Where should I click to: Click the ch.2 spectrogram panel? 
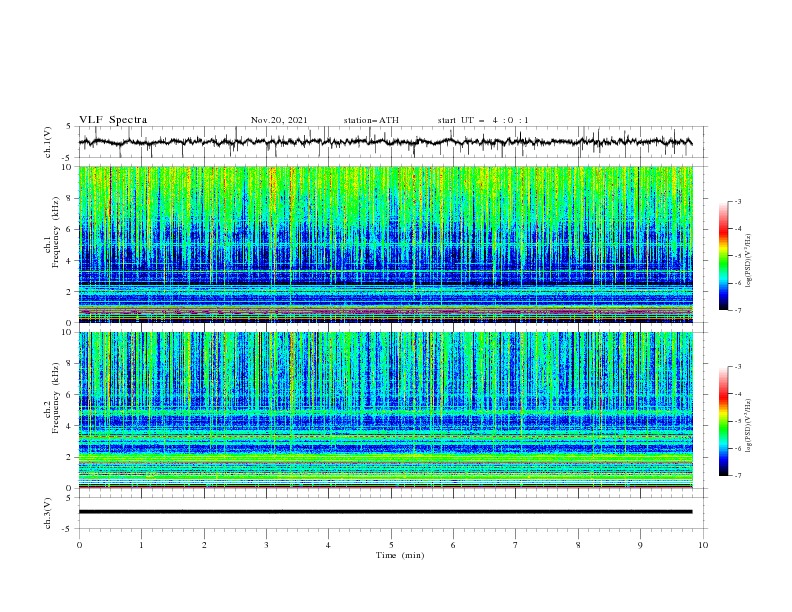pos(385,410)
